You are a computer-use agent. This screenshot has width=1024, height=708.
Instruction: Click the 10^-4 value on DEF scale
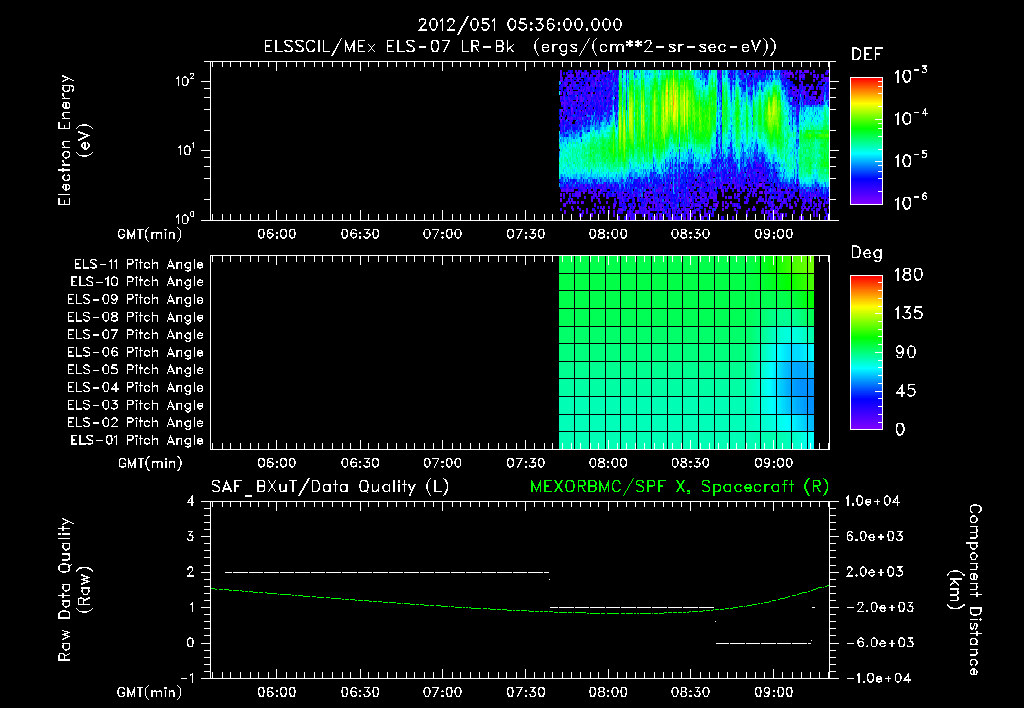910,118
